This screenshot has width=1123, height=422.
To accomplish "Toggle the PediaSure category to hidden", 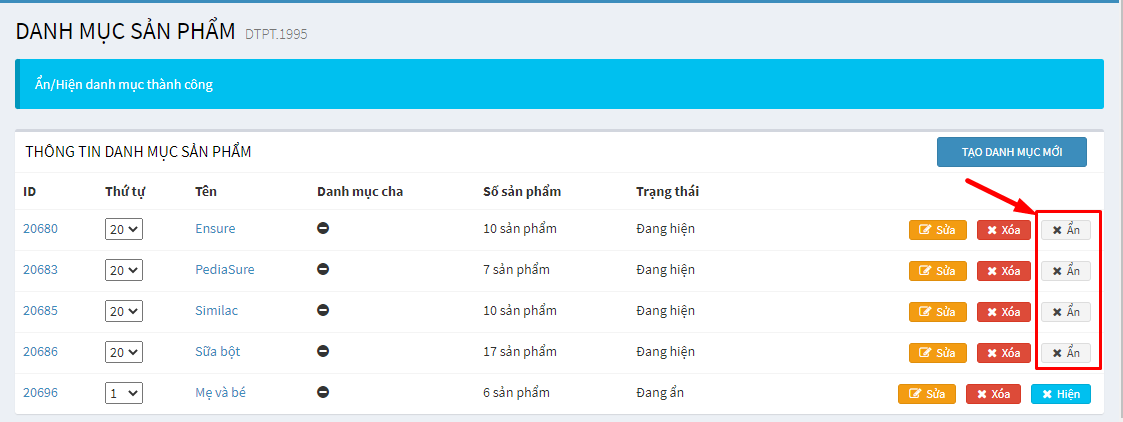I will [1065, 271].
